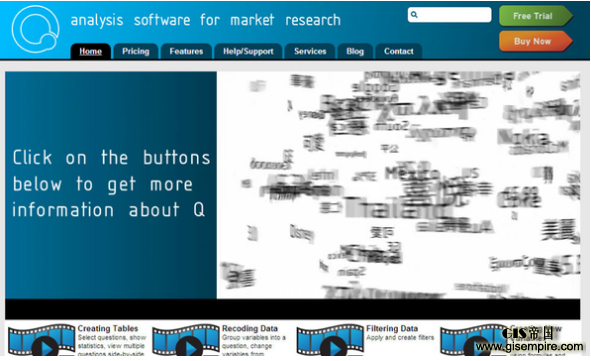Click the magnifier icon in search box
Screen dimensions: 591x361
pyautogui.click(x=414, y=15)
